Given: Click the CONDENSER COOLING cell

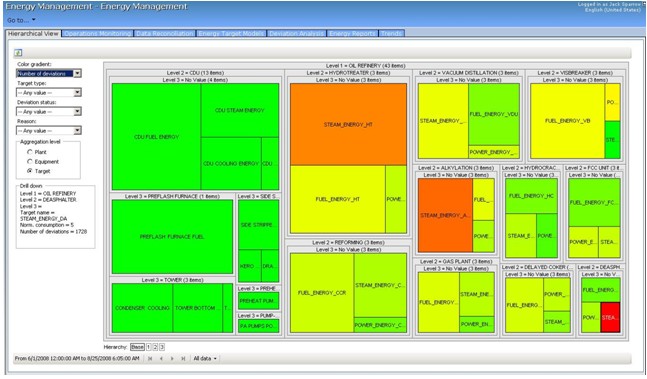Looking at the screenshot, I should pyautogui.click(x=142, y=308).
